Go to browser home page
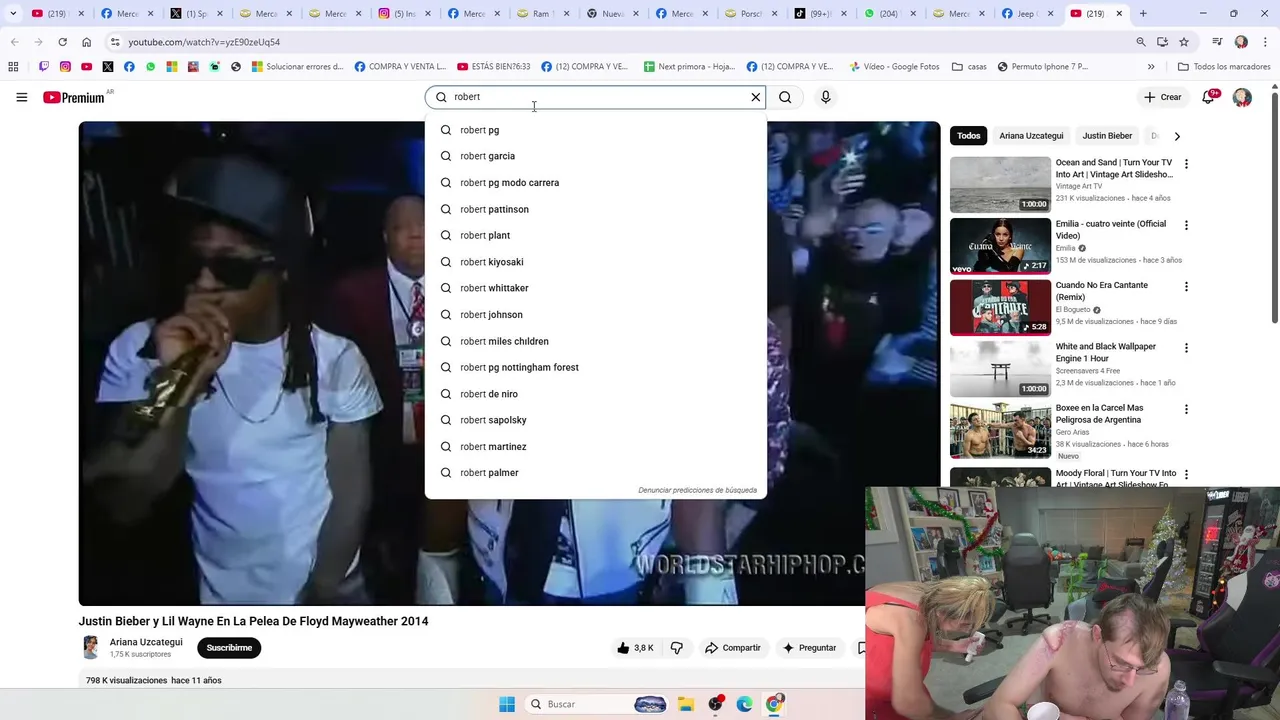This screenshot has width=1280, height=720. pyautogui.click(x=86, y=42)
